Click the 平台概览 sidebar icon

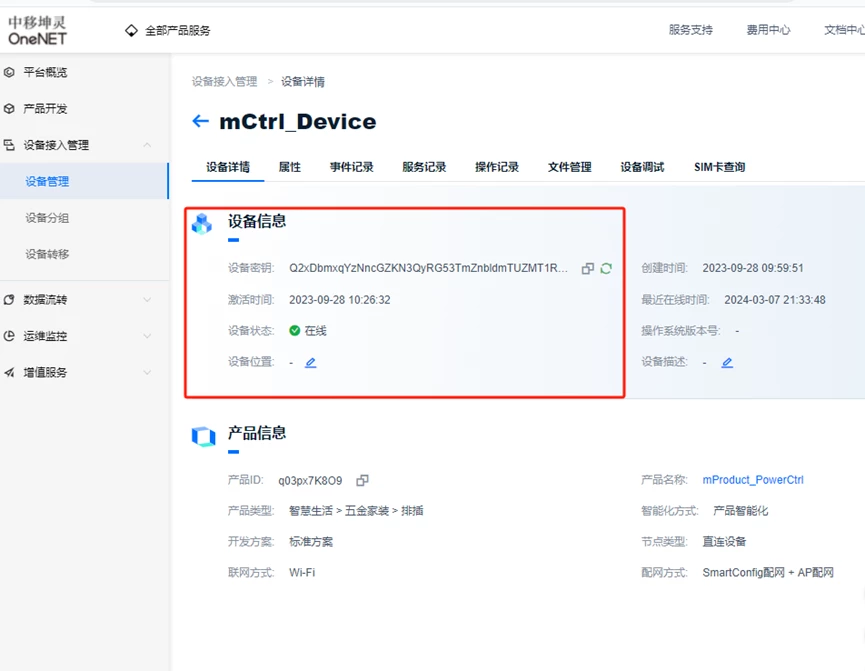coord(9,72)
